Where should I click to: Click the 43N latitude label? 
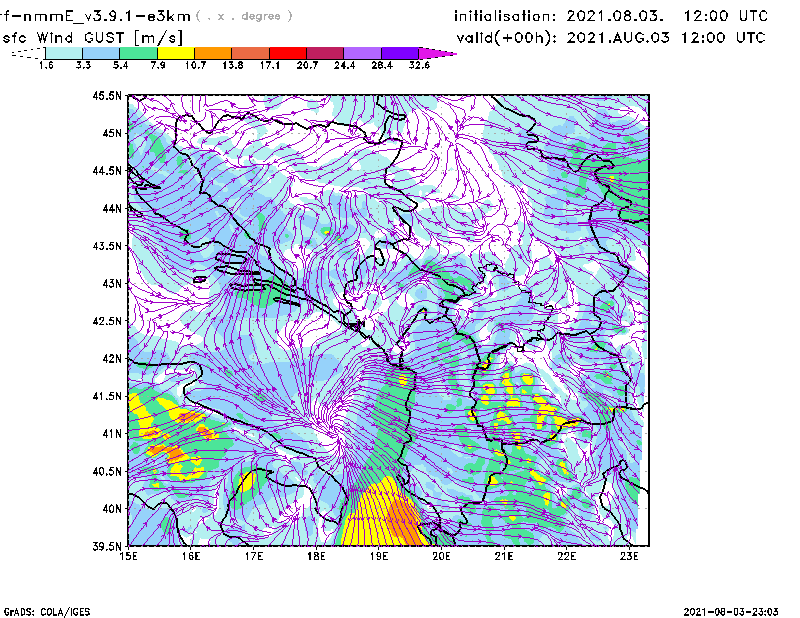click(112, 283)
